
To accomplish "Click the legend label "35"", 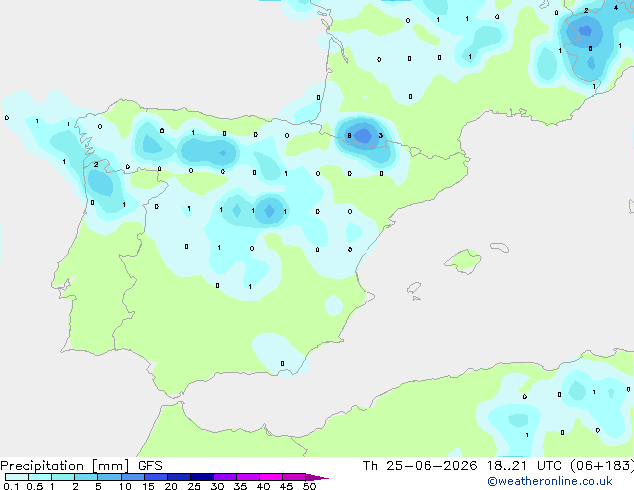I will tap(240, 486).
